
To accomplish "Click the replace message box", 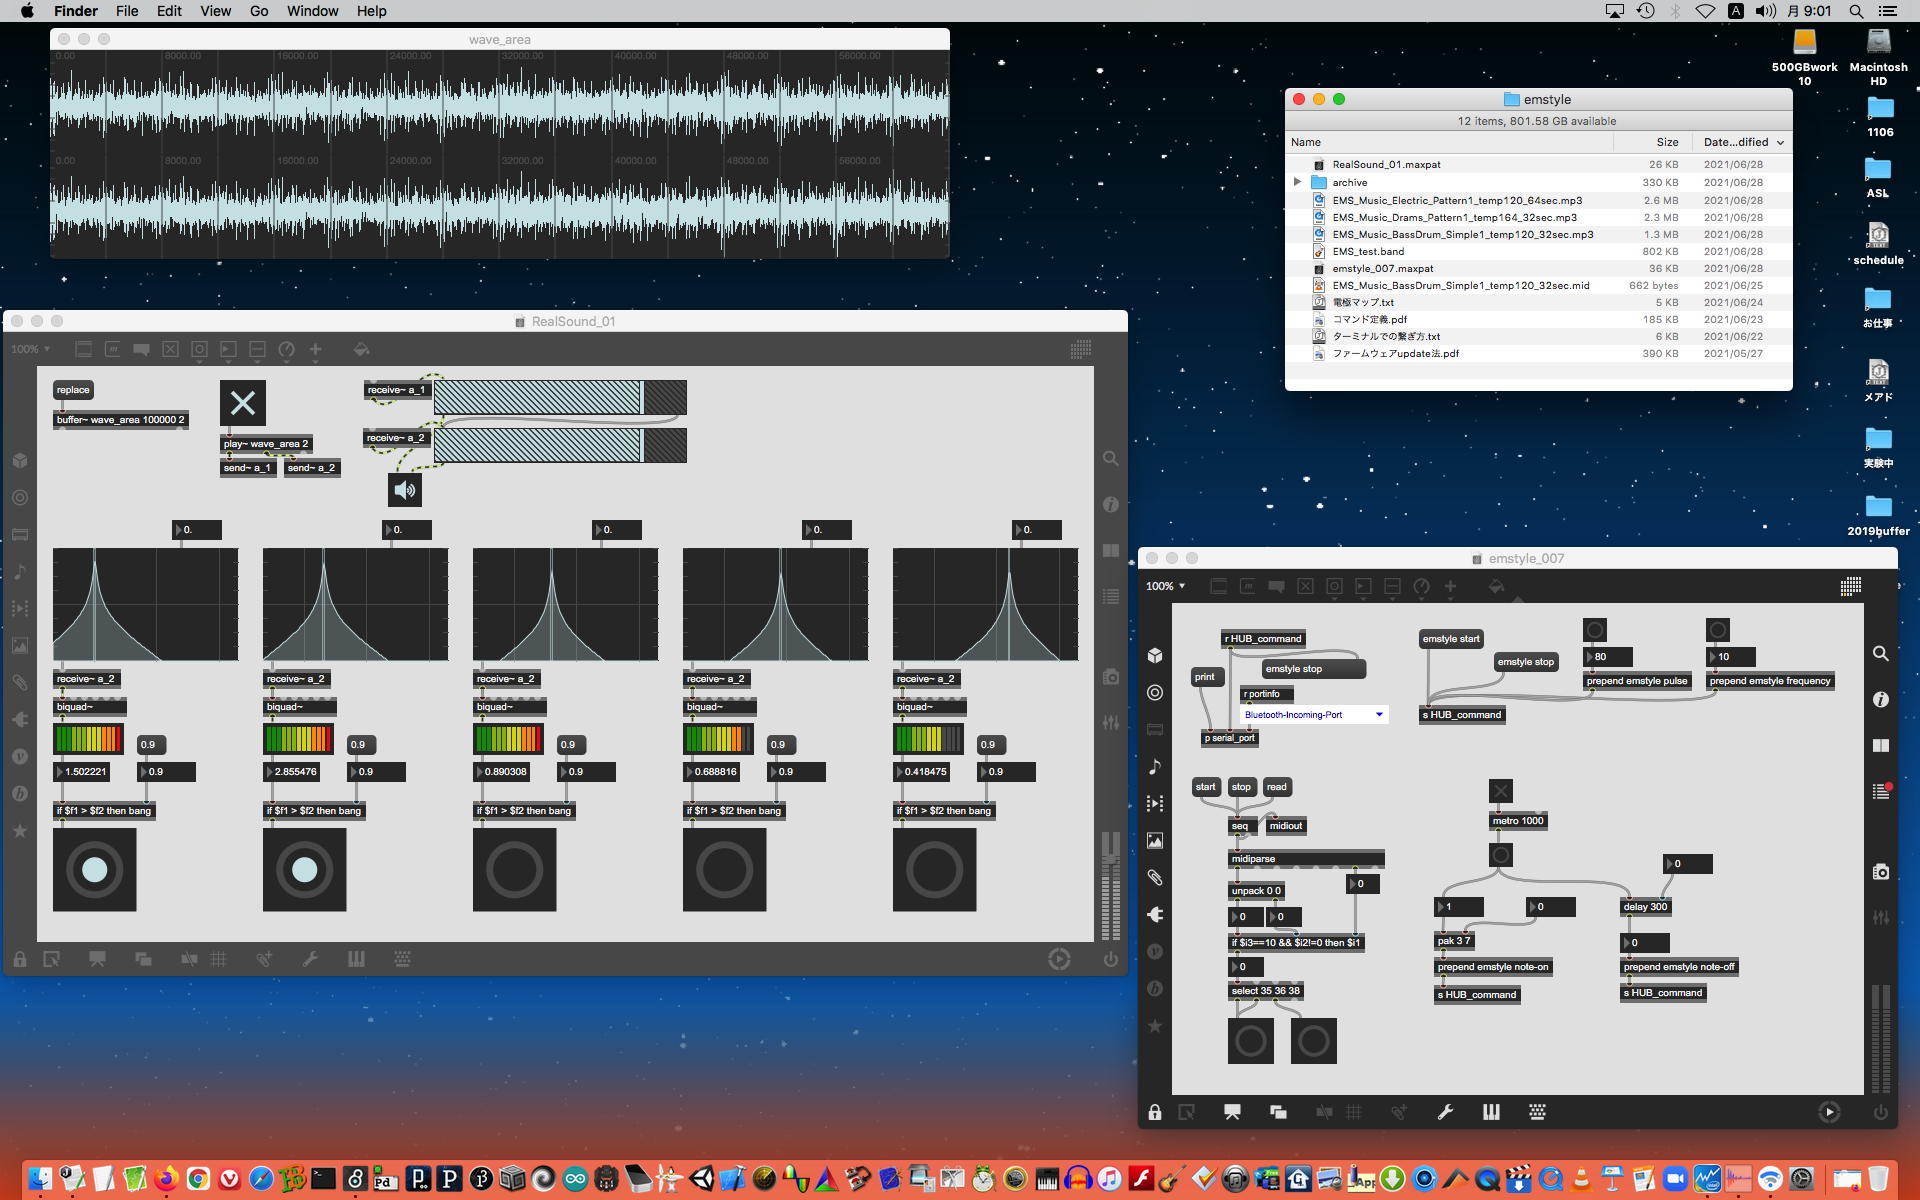I will [x=73, y=390].
